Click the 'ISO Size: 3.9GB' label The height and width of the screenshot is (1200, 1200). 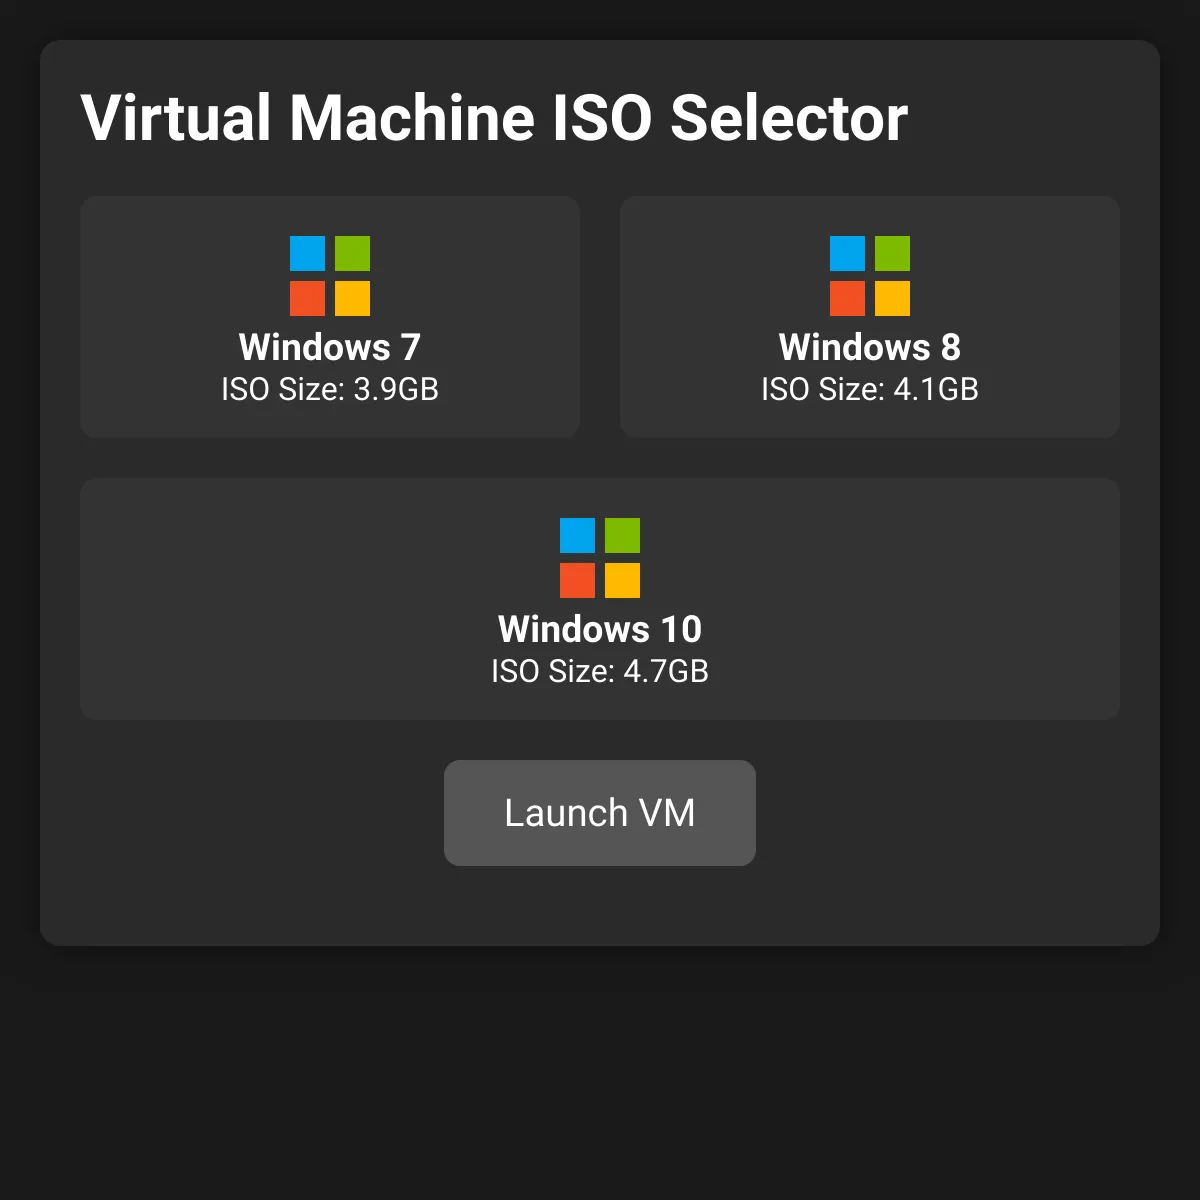point(330,389)
